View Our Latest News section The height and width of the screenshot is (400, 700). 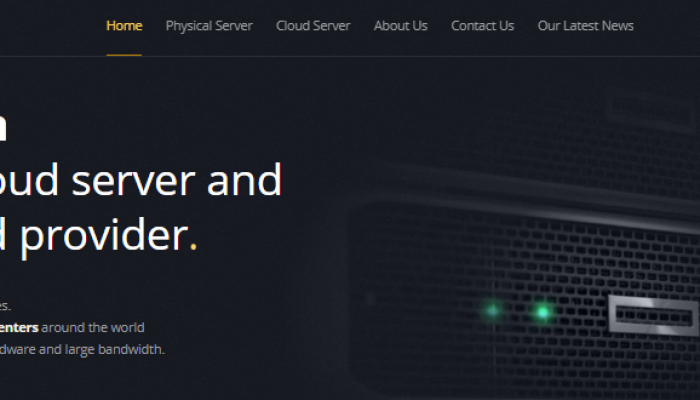pyautogui.click(x=585, y=26)
